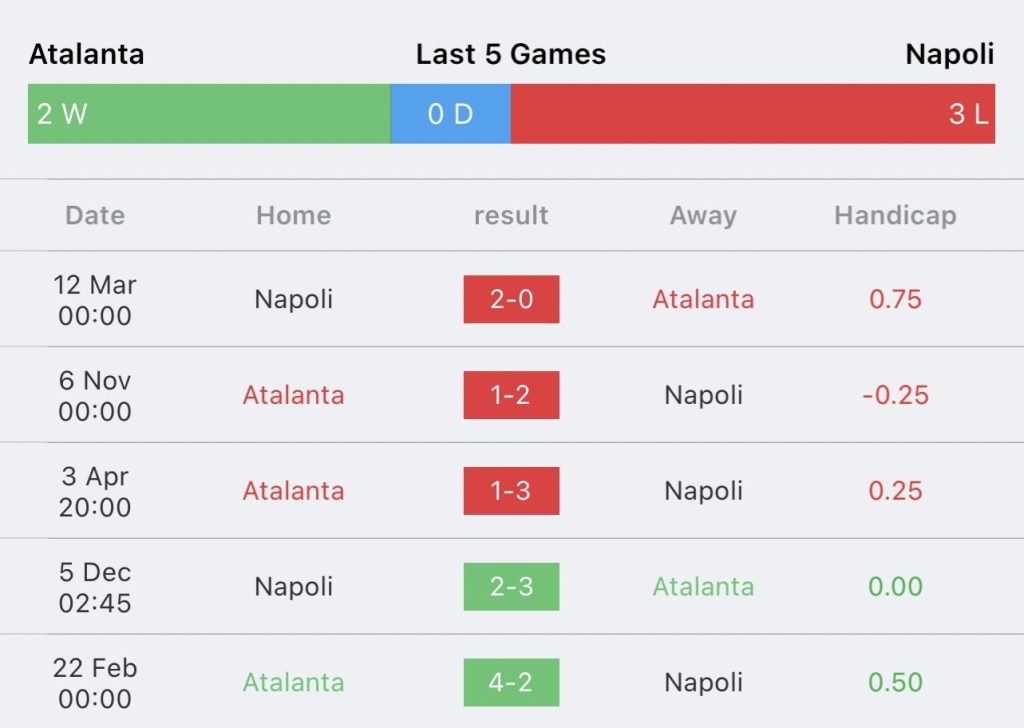This screenshot has width=1024, height=728.
Task: Click the red 3 L bar segment
Action: tap(753, 114)
